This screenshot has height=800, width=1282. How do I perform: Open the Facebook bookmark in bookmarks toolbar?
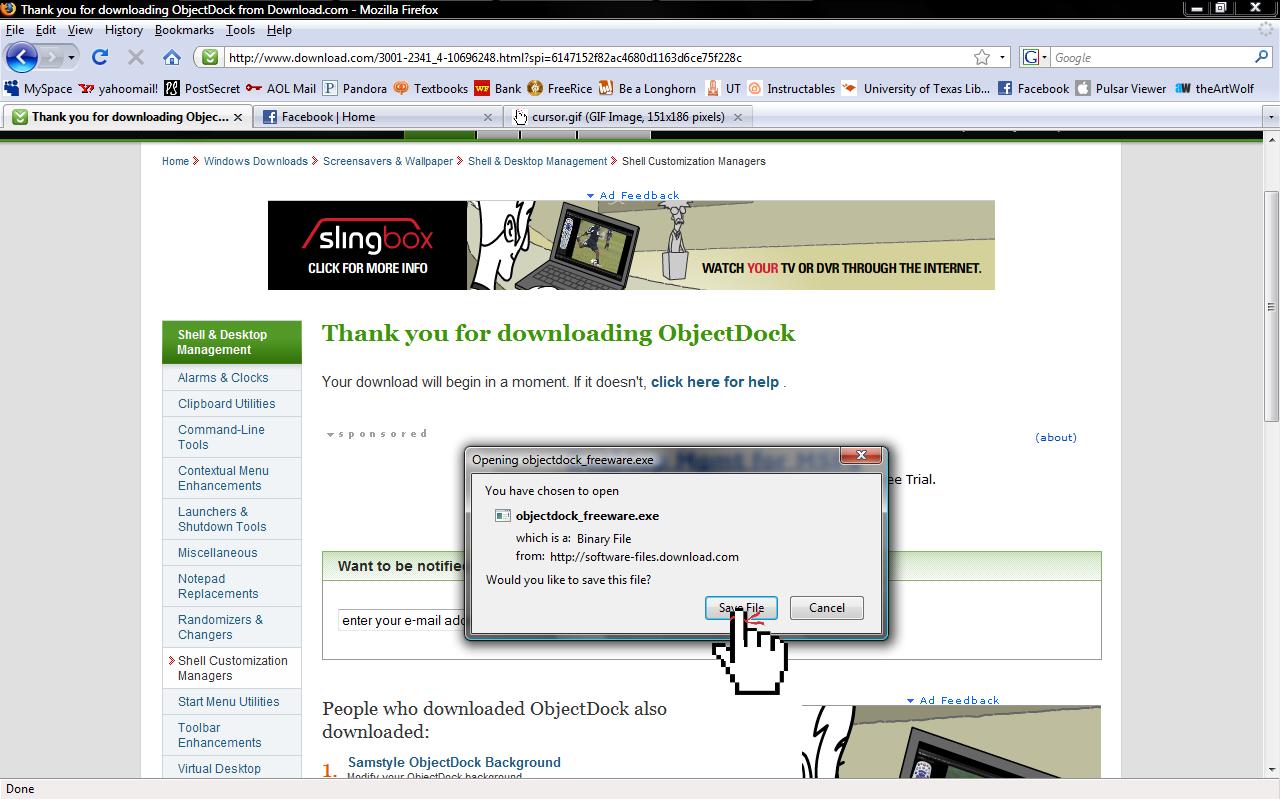click(1033, 88)
